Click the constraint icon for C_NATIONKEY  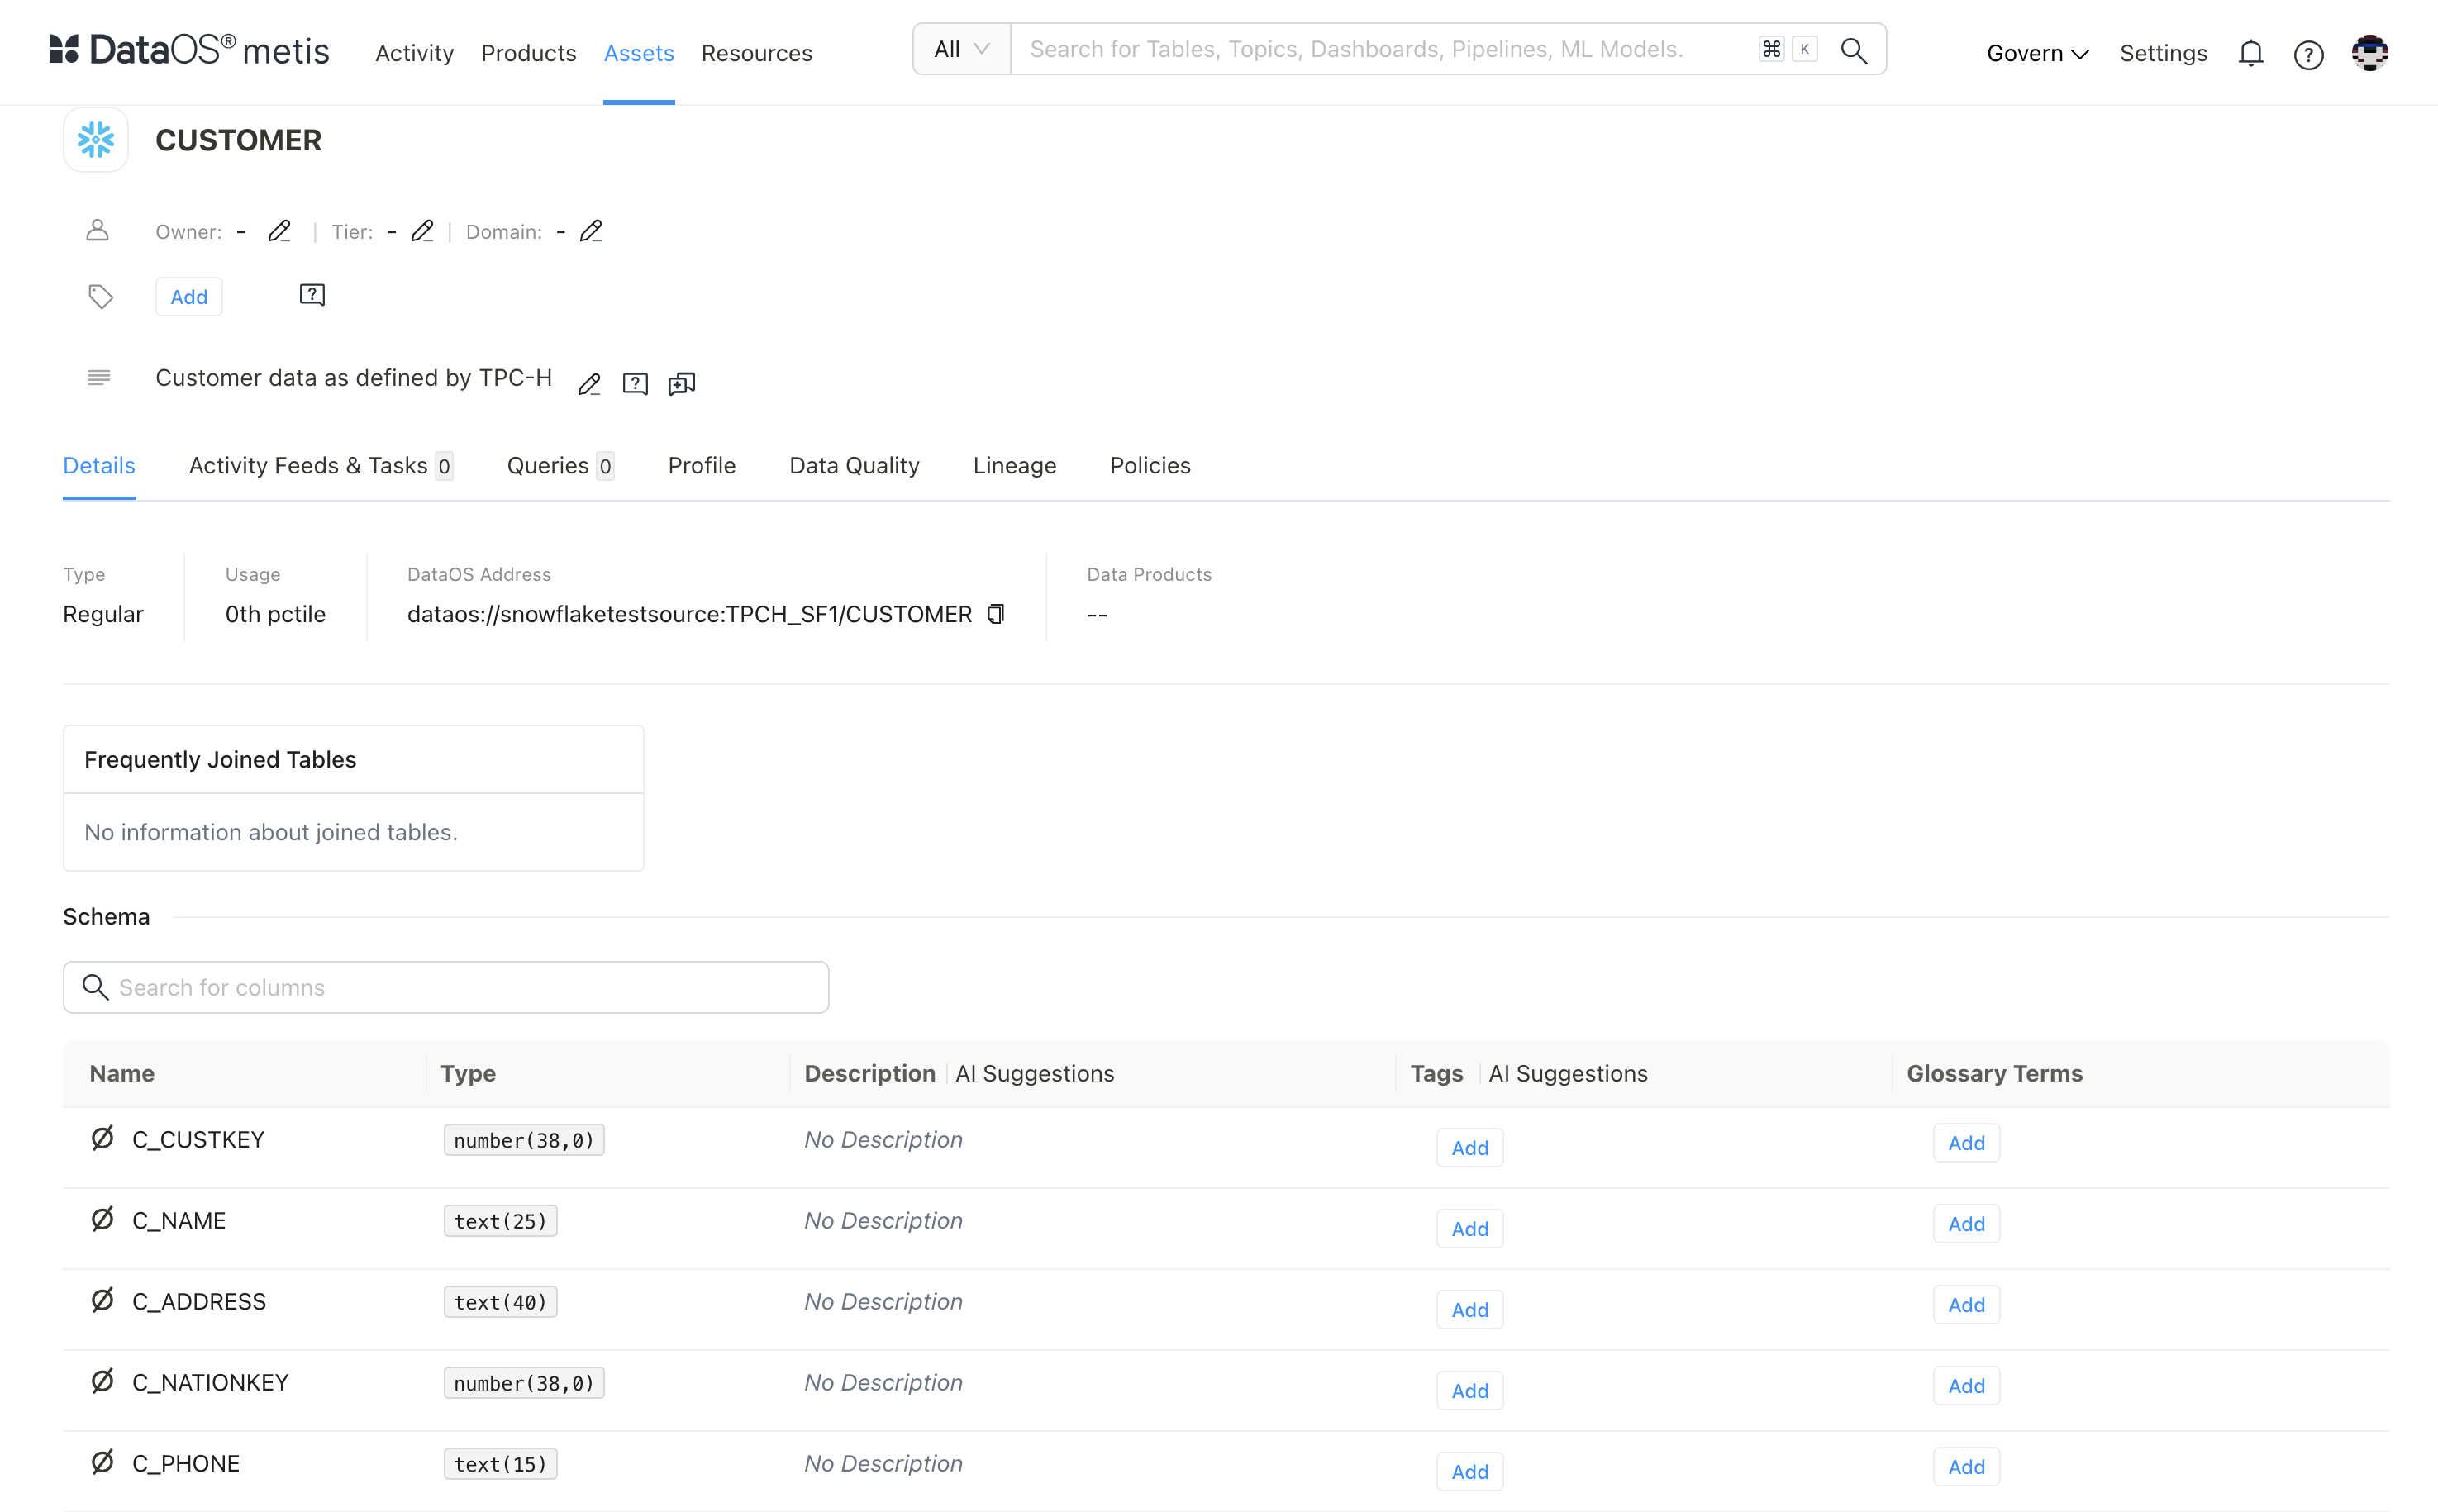point(102,1381)
